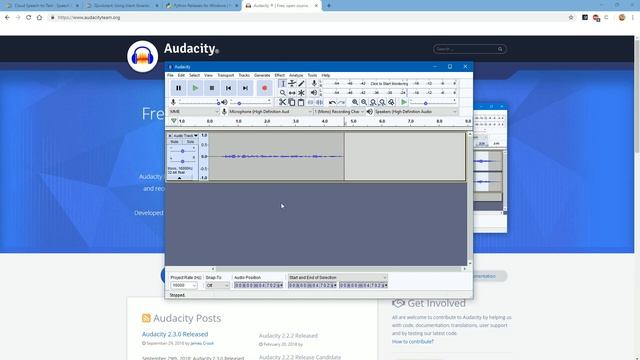This screenshot has width=640, height=360.
Task: Click Start Monitoring in recording meter
Action: [389, 83]
